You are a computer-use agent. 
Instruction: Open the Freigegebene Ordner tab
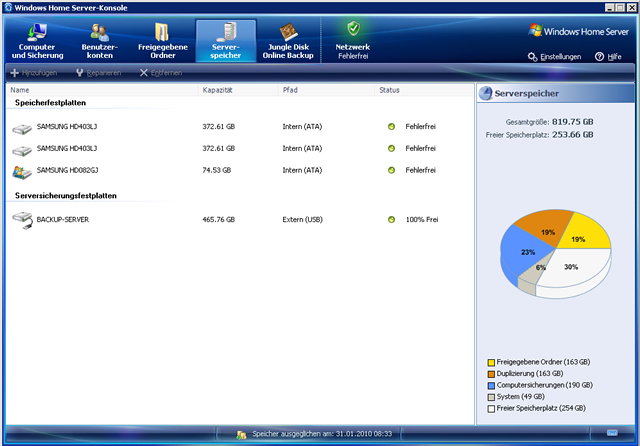[162, 41]
